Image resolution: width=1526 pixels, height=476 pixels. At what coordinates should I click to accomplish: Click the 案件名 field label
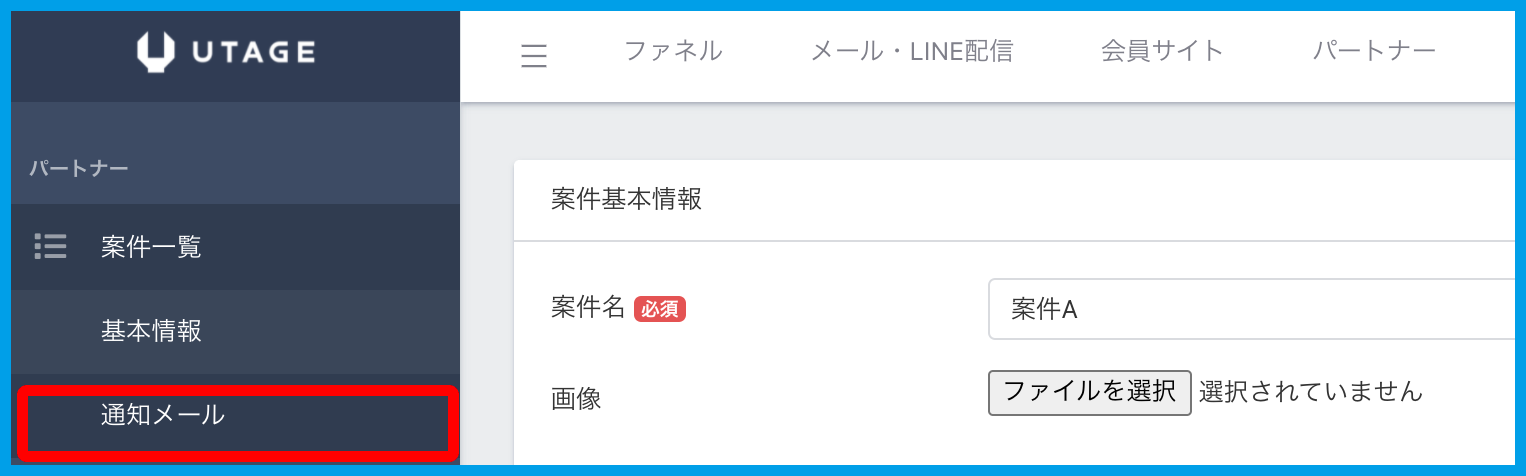(588, 309)
